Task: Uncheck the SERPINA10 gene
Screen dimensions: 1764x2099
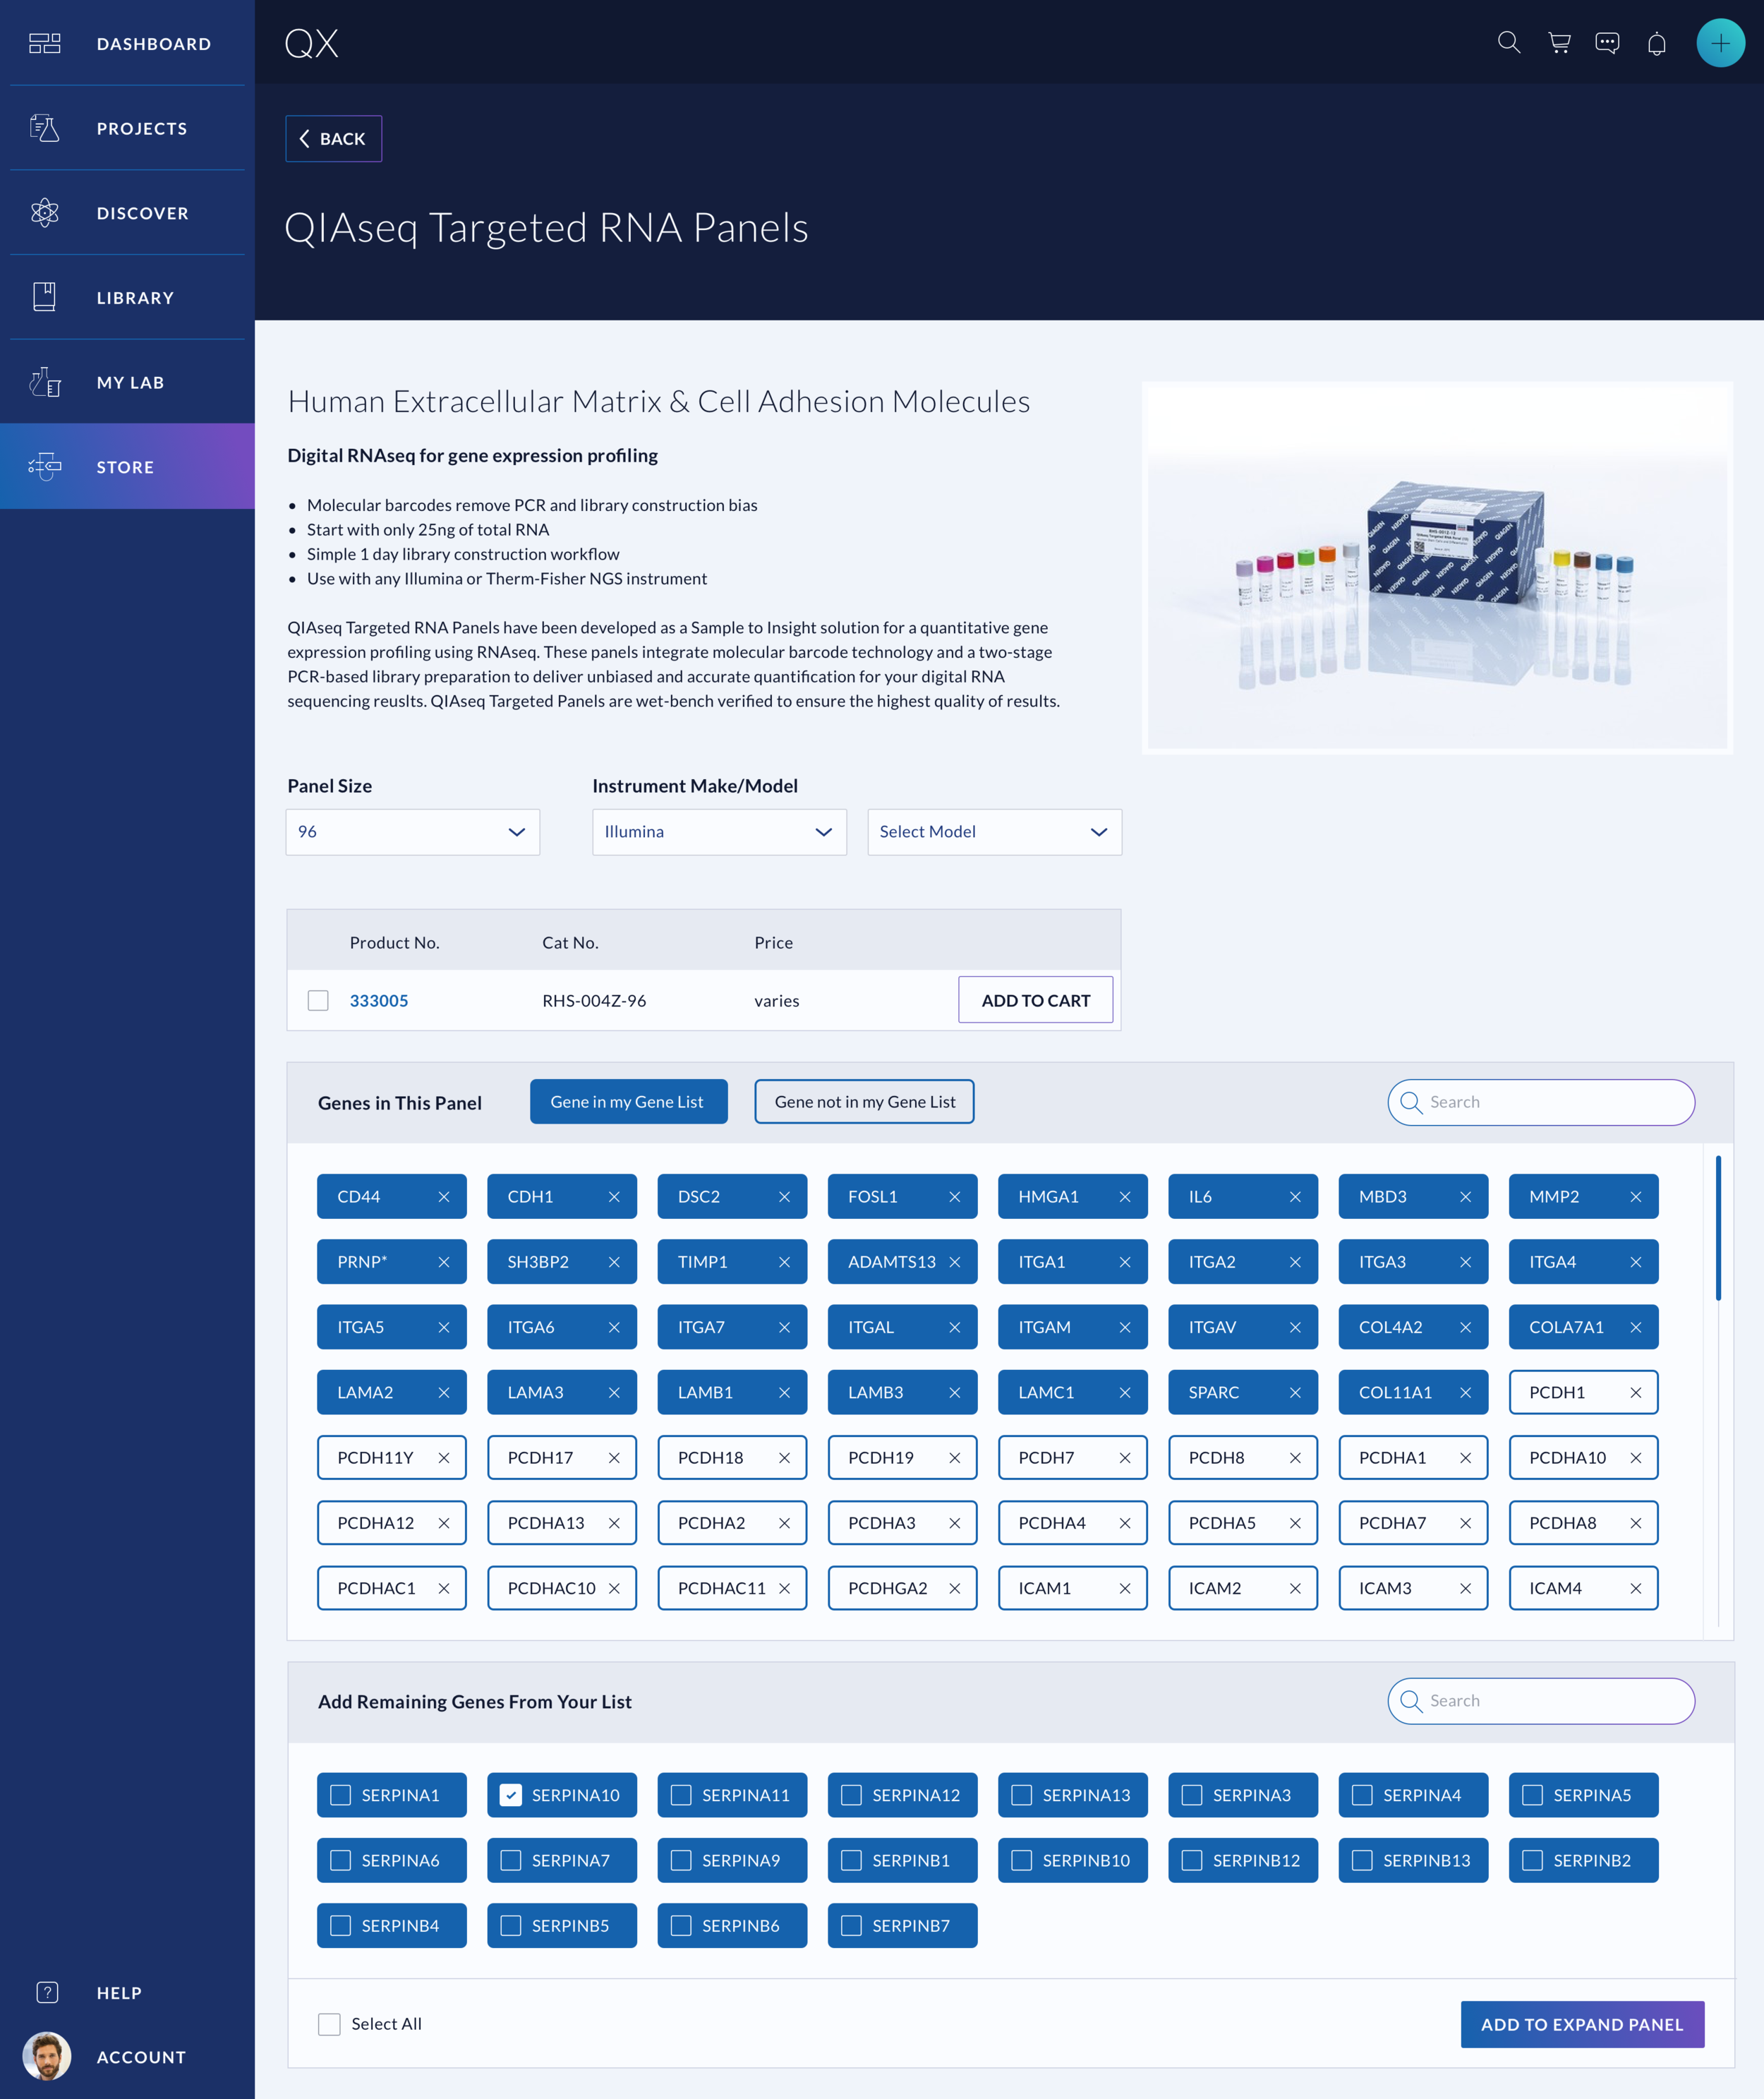Action: point(512,1795)
